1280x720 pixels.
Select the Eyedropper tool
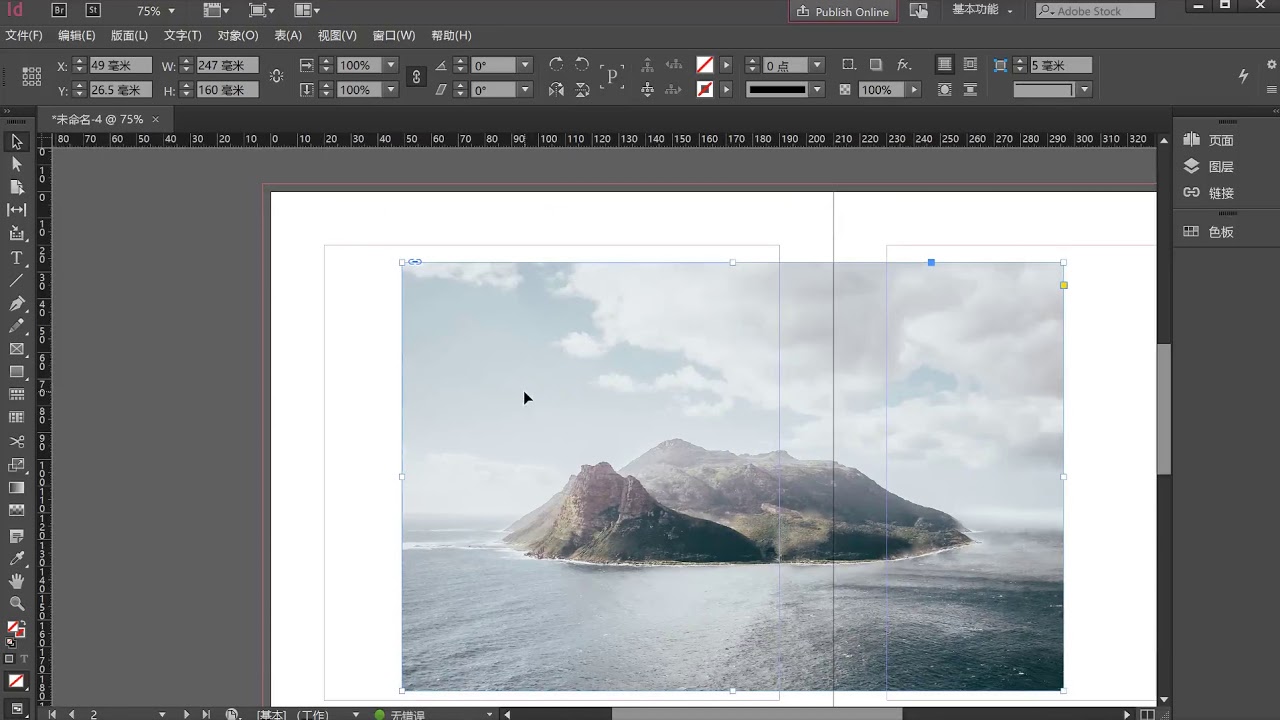tap(16, 559)
